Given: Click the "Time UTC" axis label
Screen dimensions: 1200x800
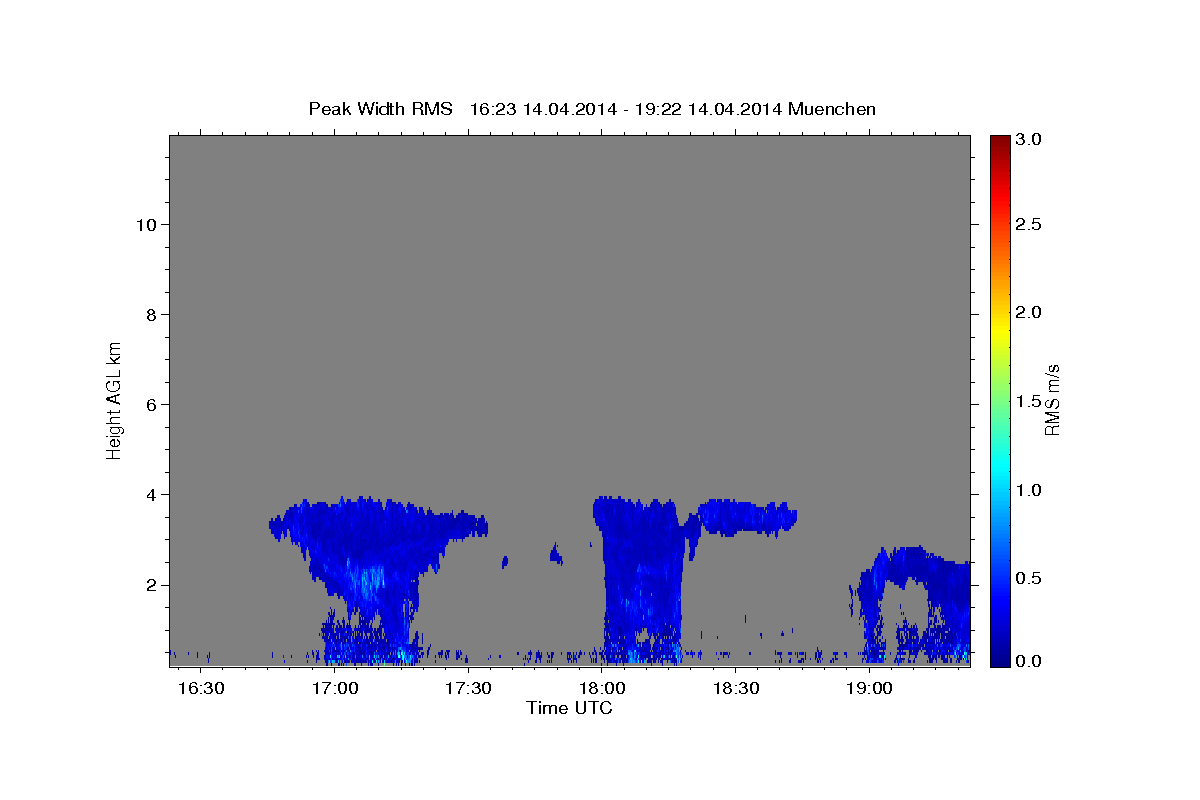Looking at the screenshot, I should pyautogui.click(x=569, y=708).
